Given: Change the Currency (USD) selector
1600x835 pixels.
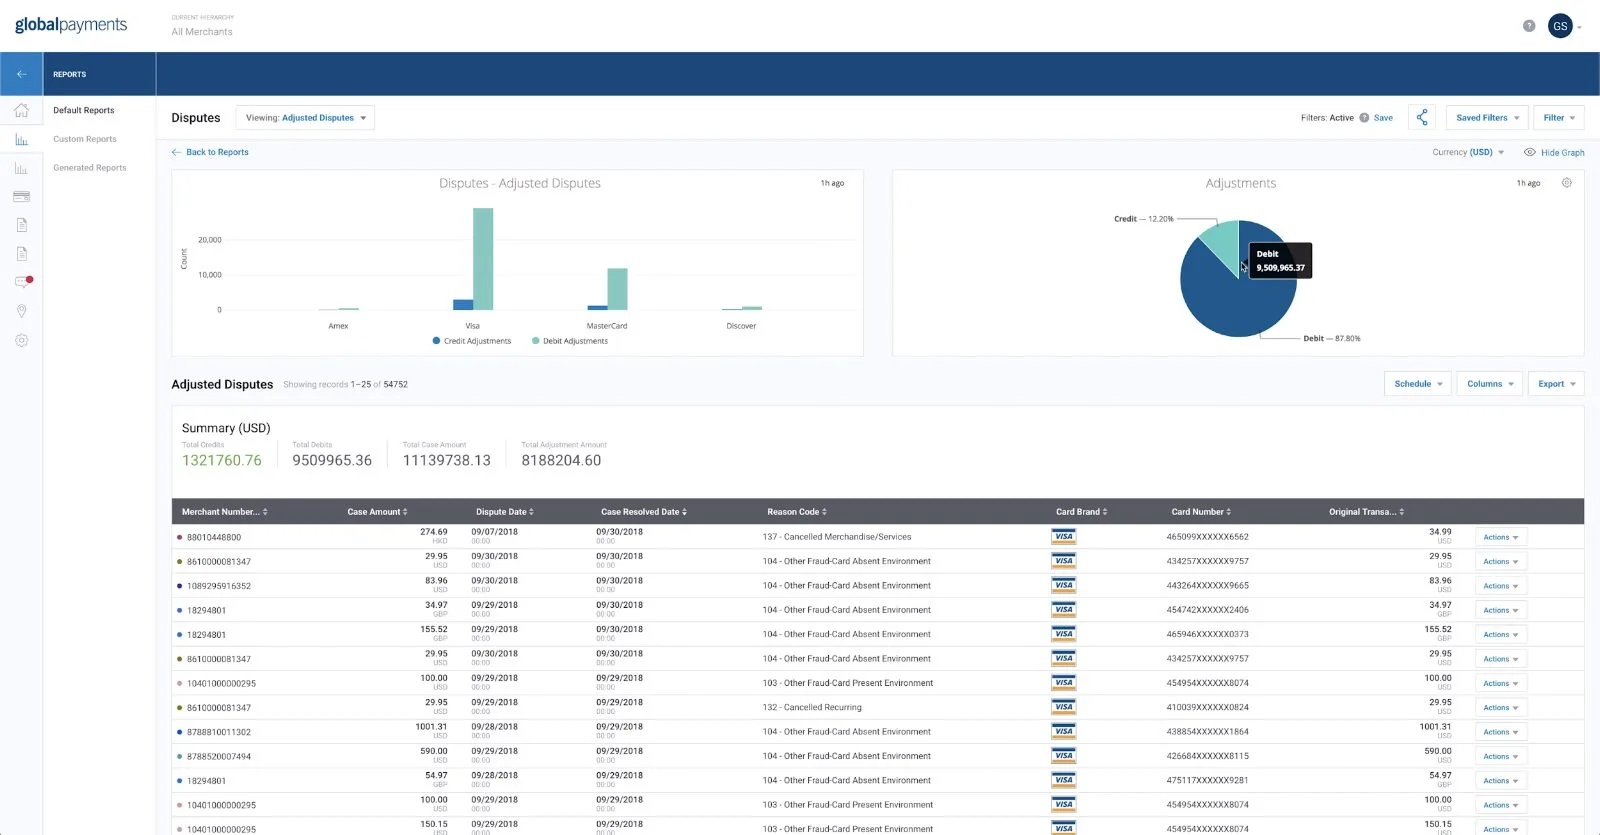Looking at the screenshot, I should 1468,153.
